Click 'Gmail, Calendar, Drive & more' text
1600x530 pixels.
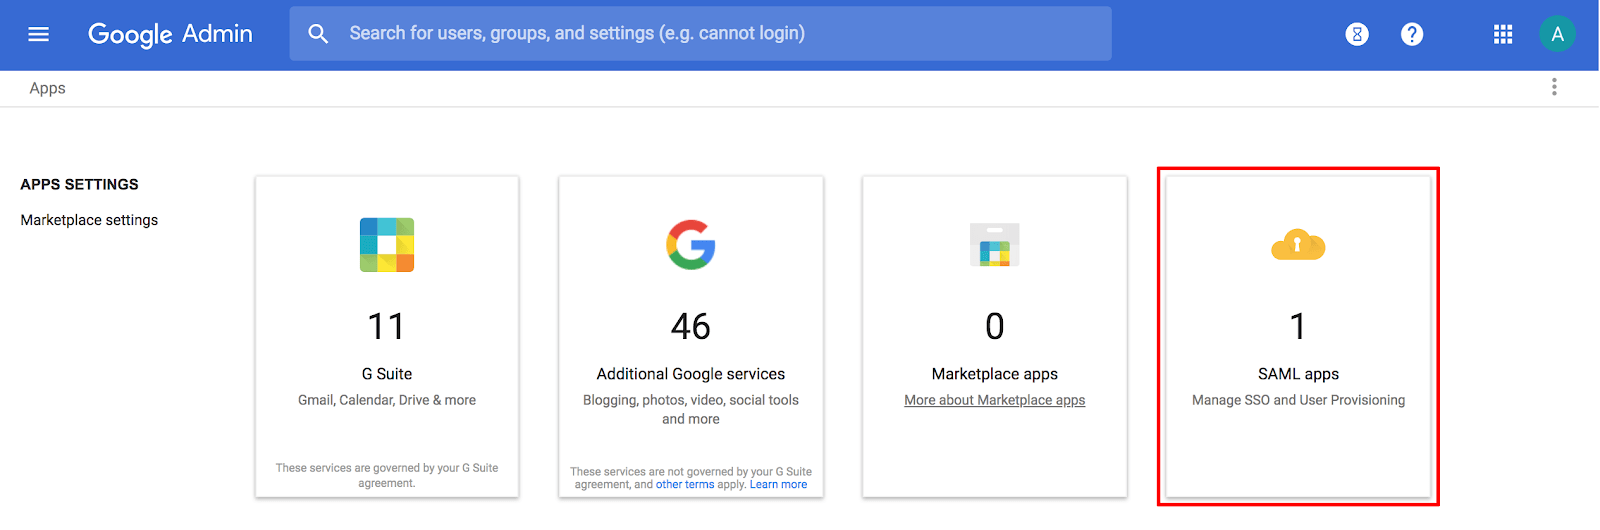tap(387, 400)
